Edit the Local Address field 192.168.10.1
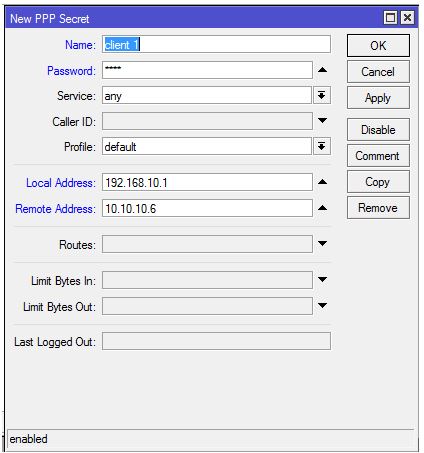 (x=207, y=182)
